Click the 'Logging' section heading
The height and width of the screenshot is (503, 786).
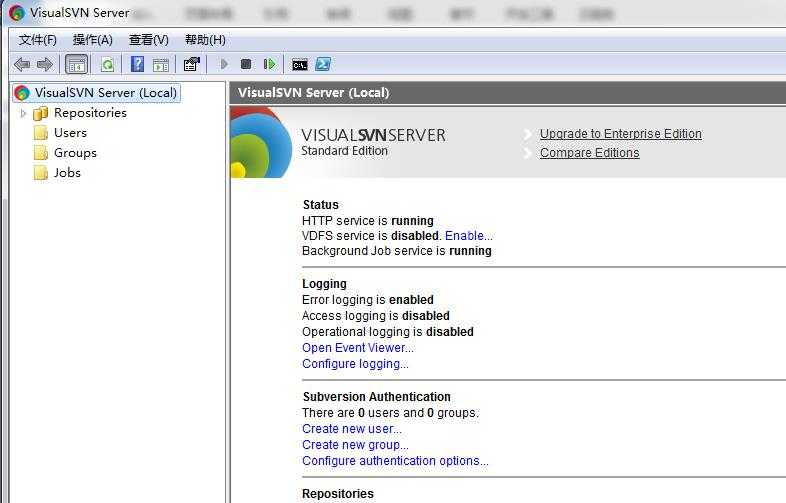coord(324,284)
